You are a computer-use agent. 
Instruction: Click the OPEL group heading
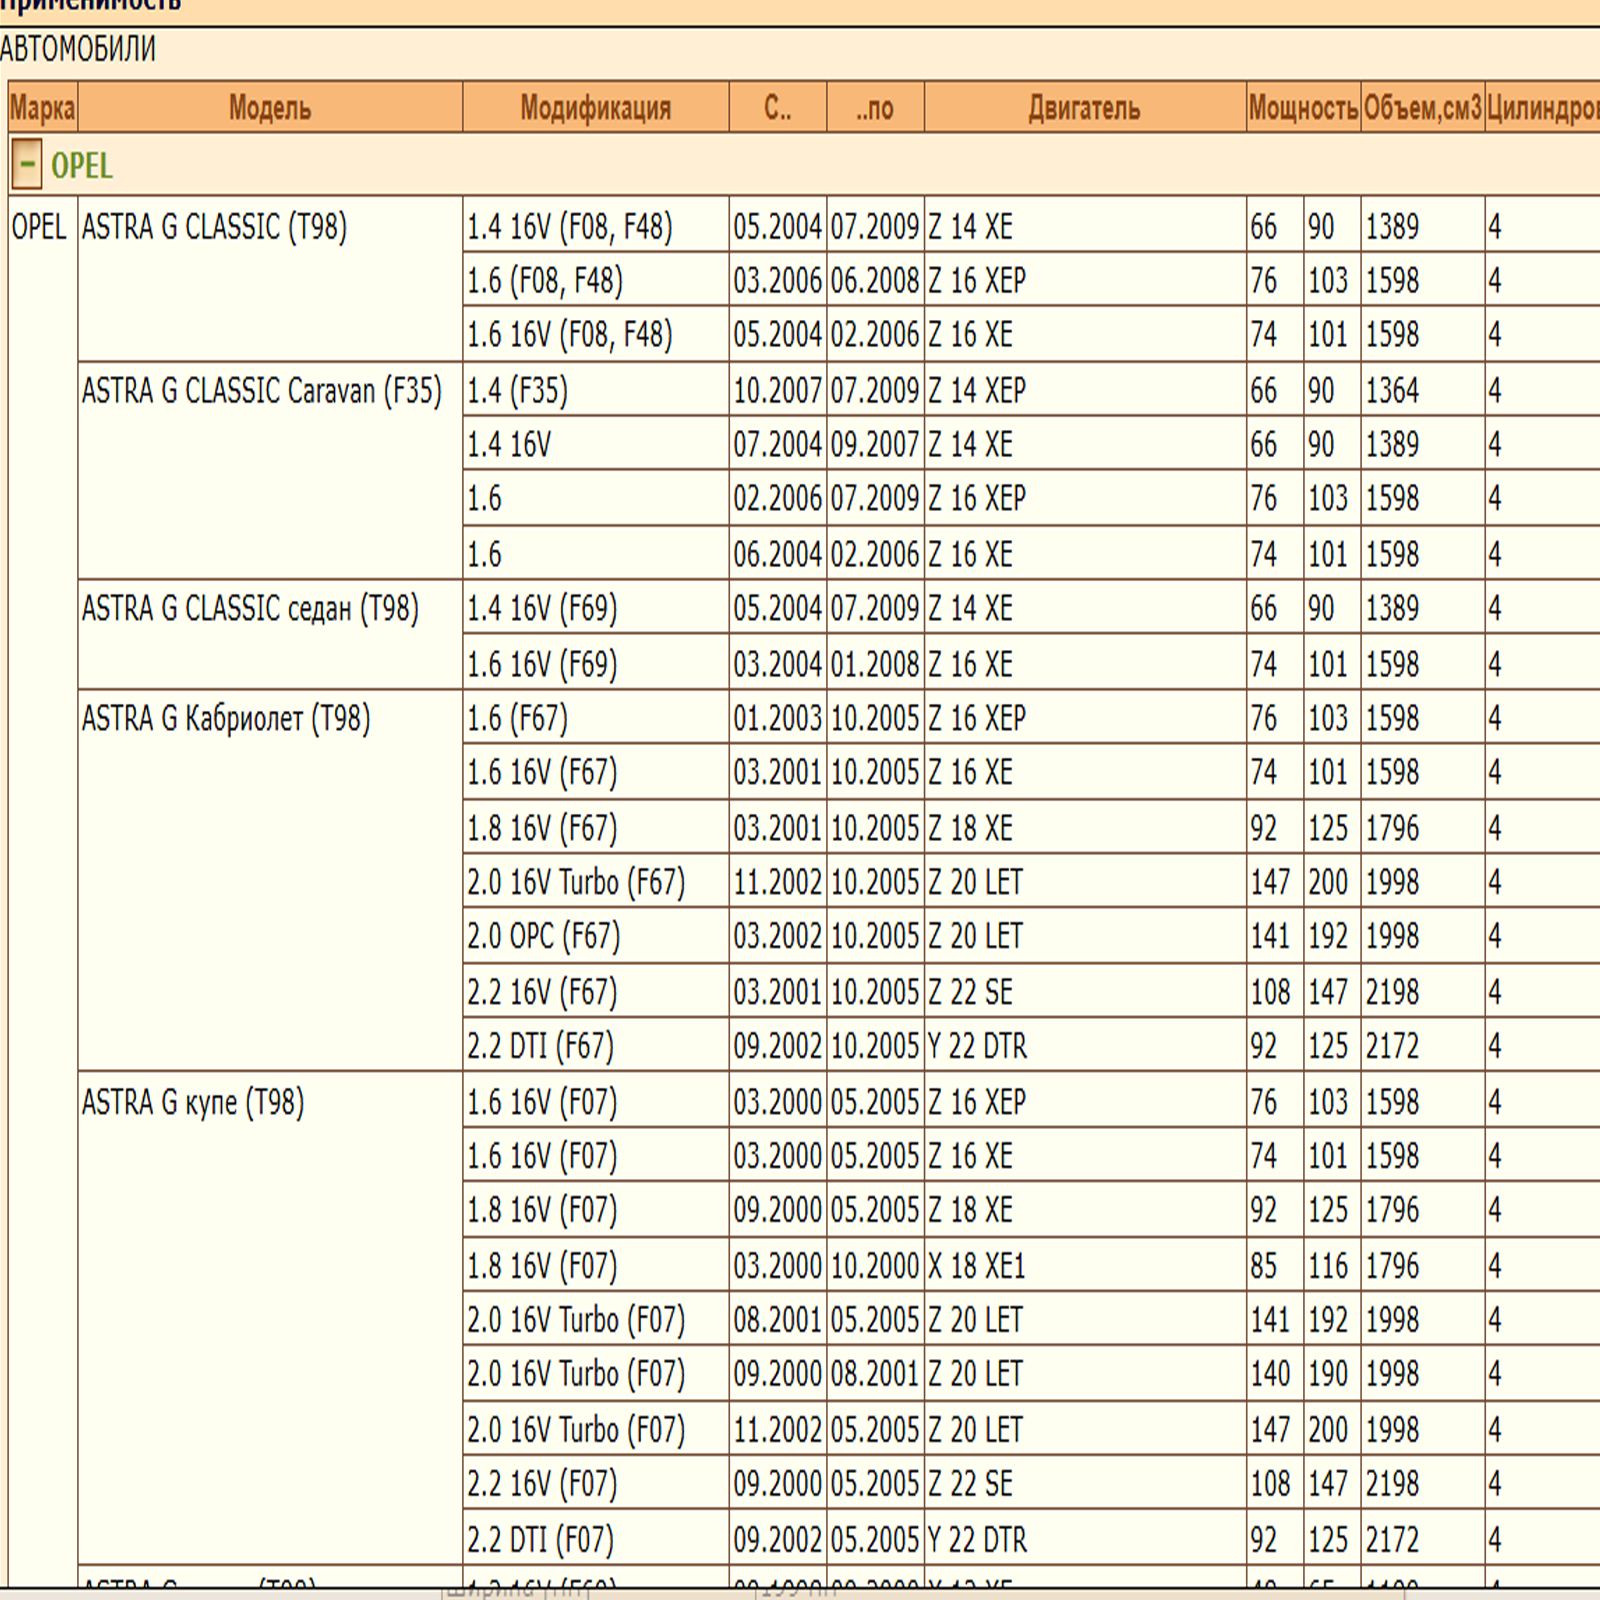tap(82, 166)
